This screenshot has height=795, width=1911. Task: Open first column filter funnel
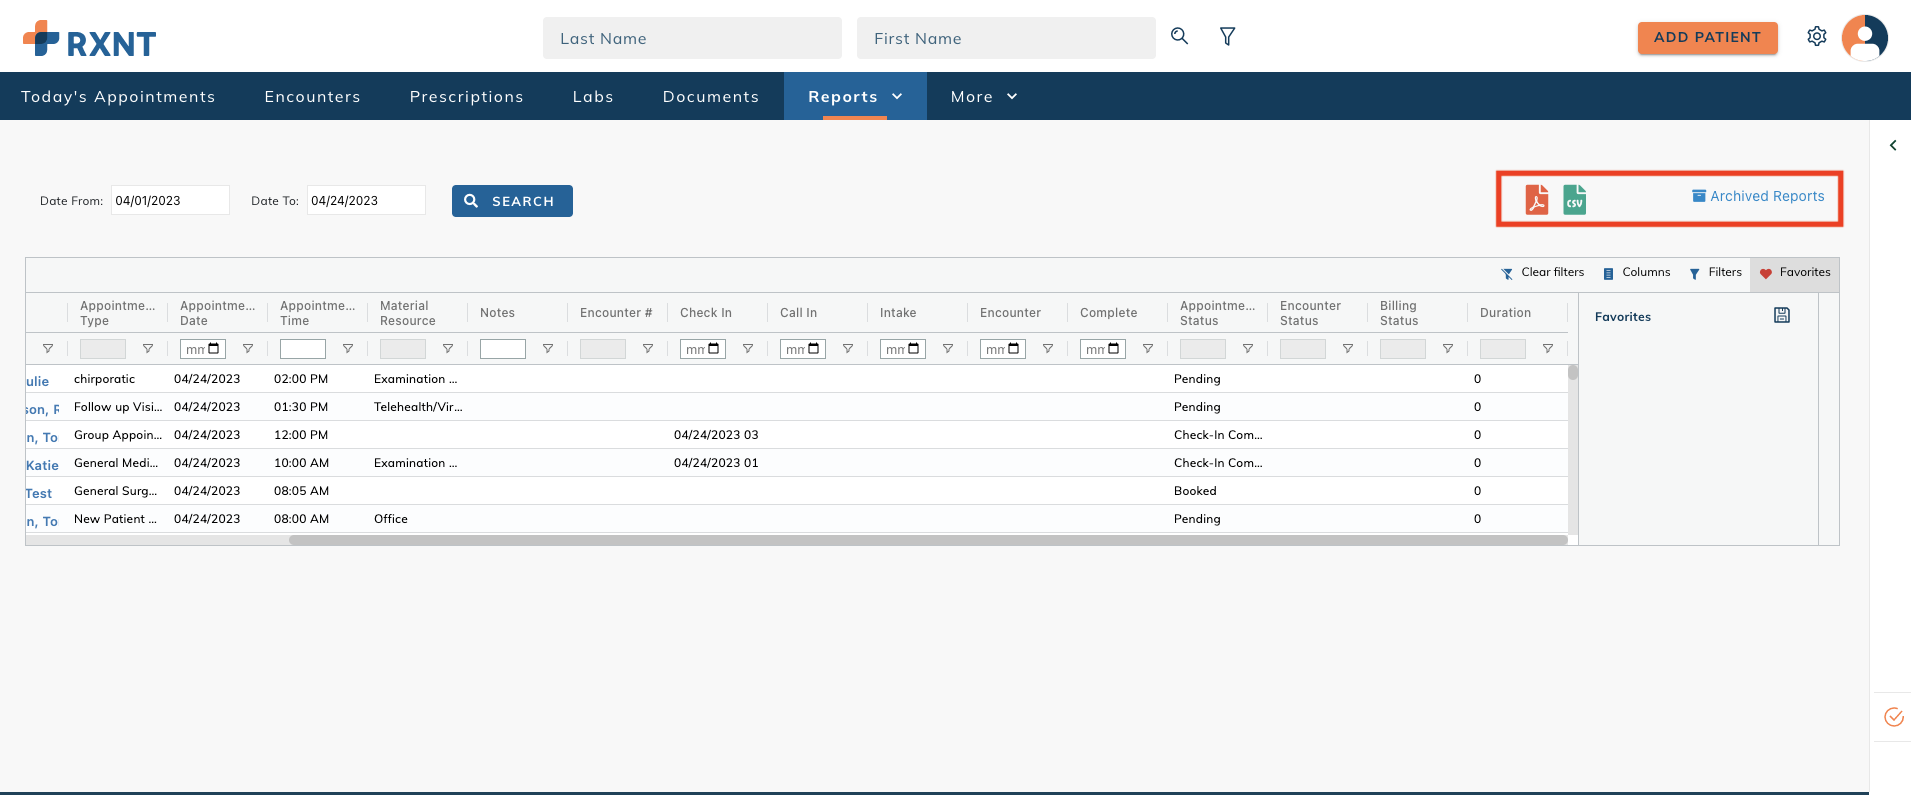(x=48, y=349)
